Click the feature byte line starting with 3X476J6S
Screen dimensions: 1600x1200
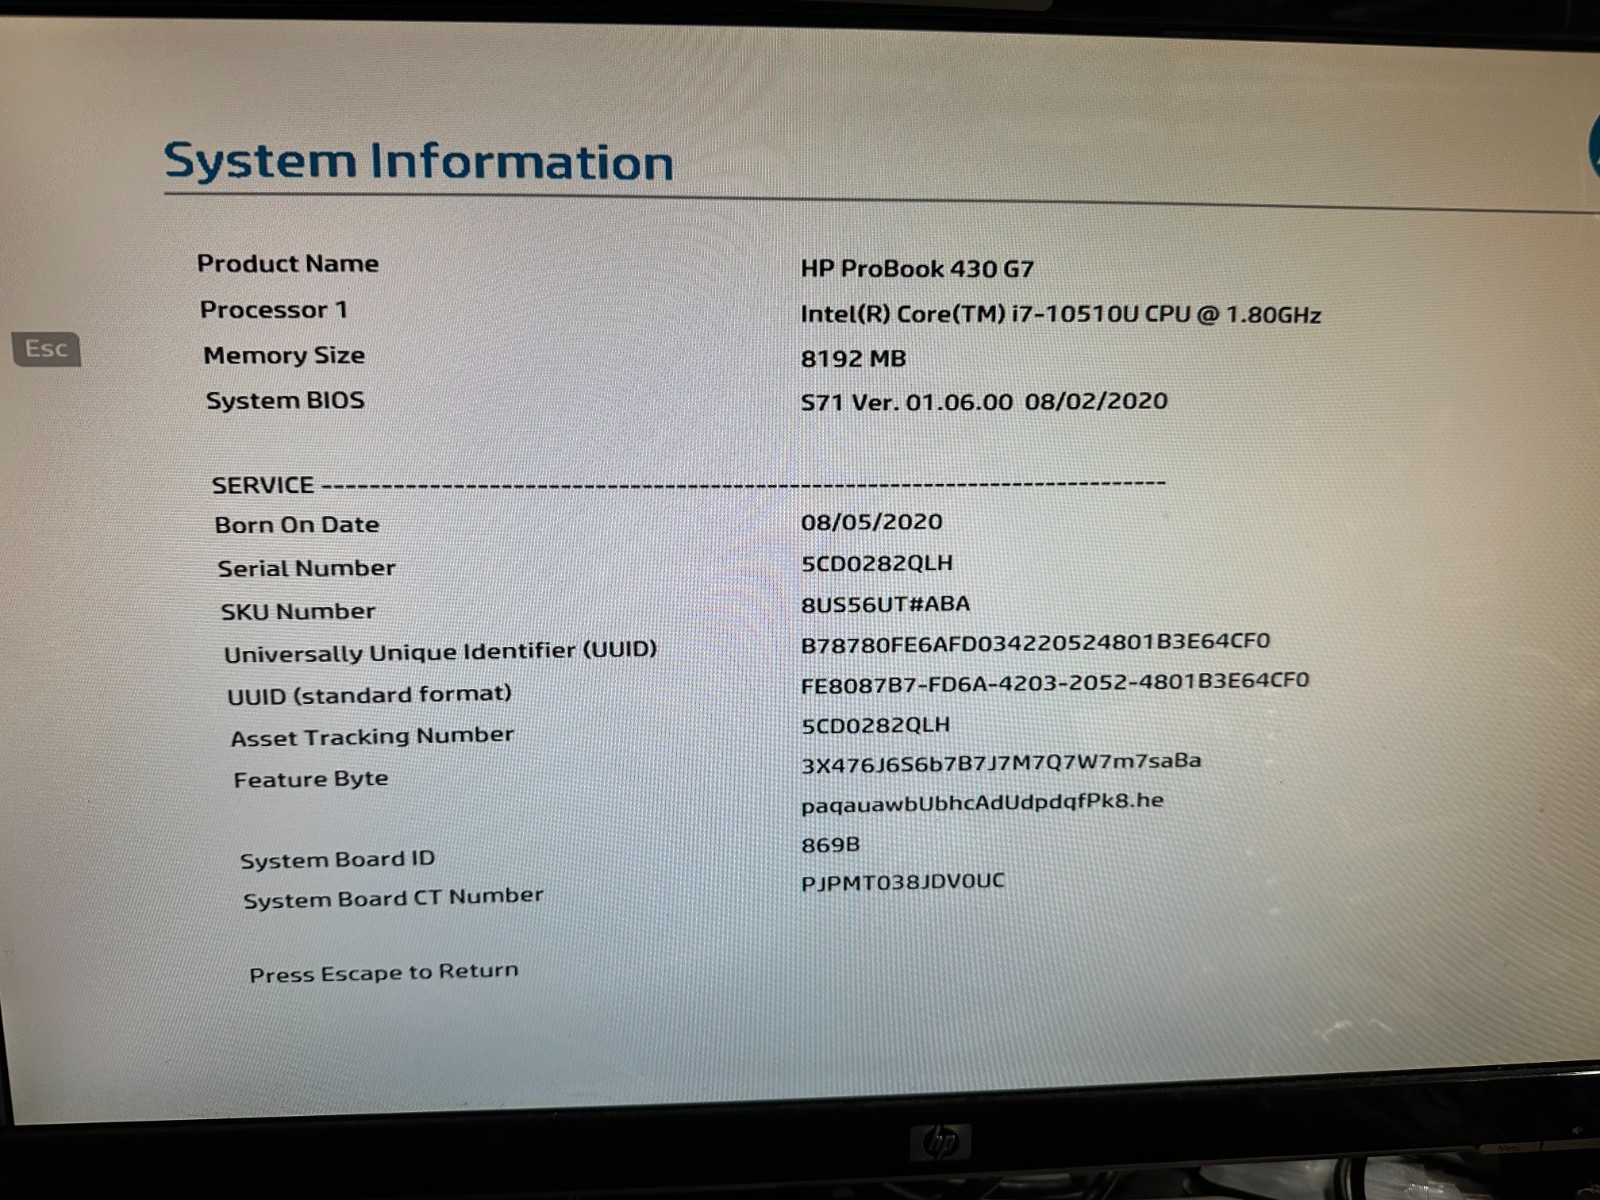click(x=1001, y=763)
